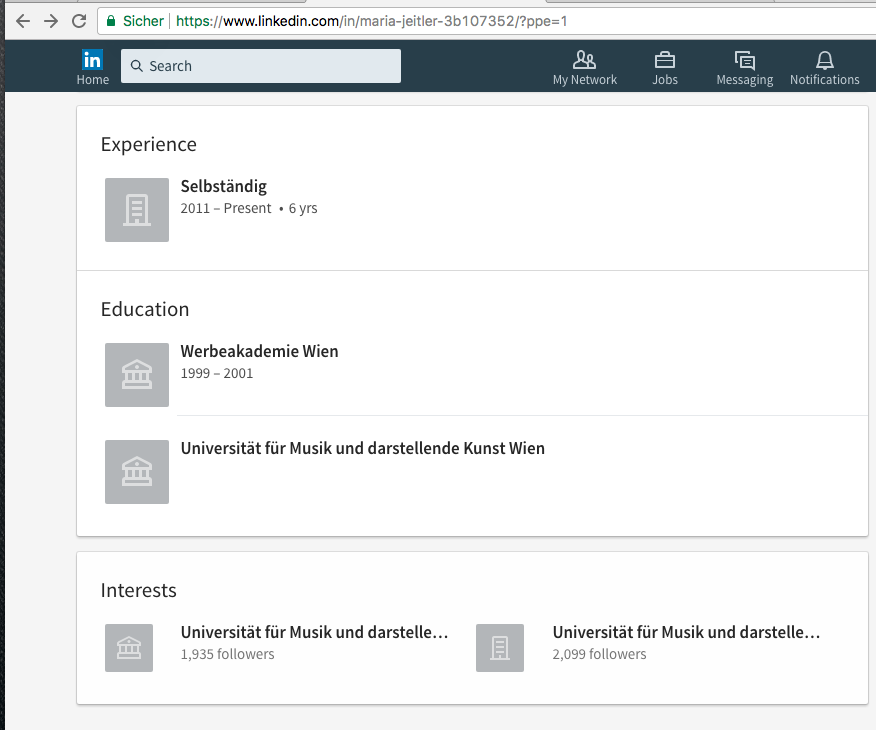Click the '1999 – 2001' date text
The width and height of the screenshot is (876, 730).
(217, 373)
